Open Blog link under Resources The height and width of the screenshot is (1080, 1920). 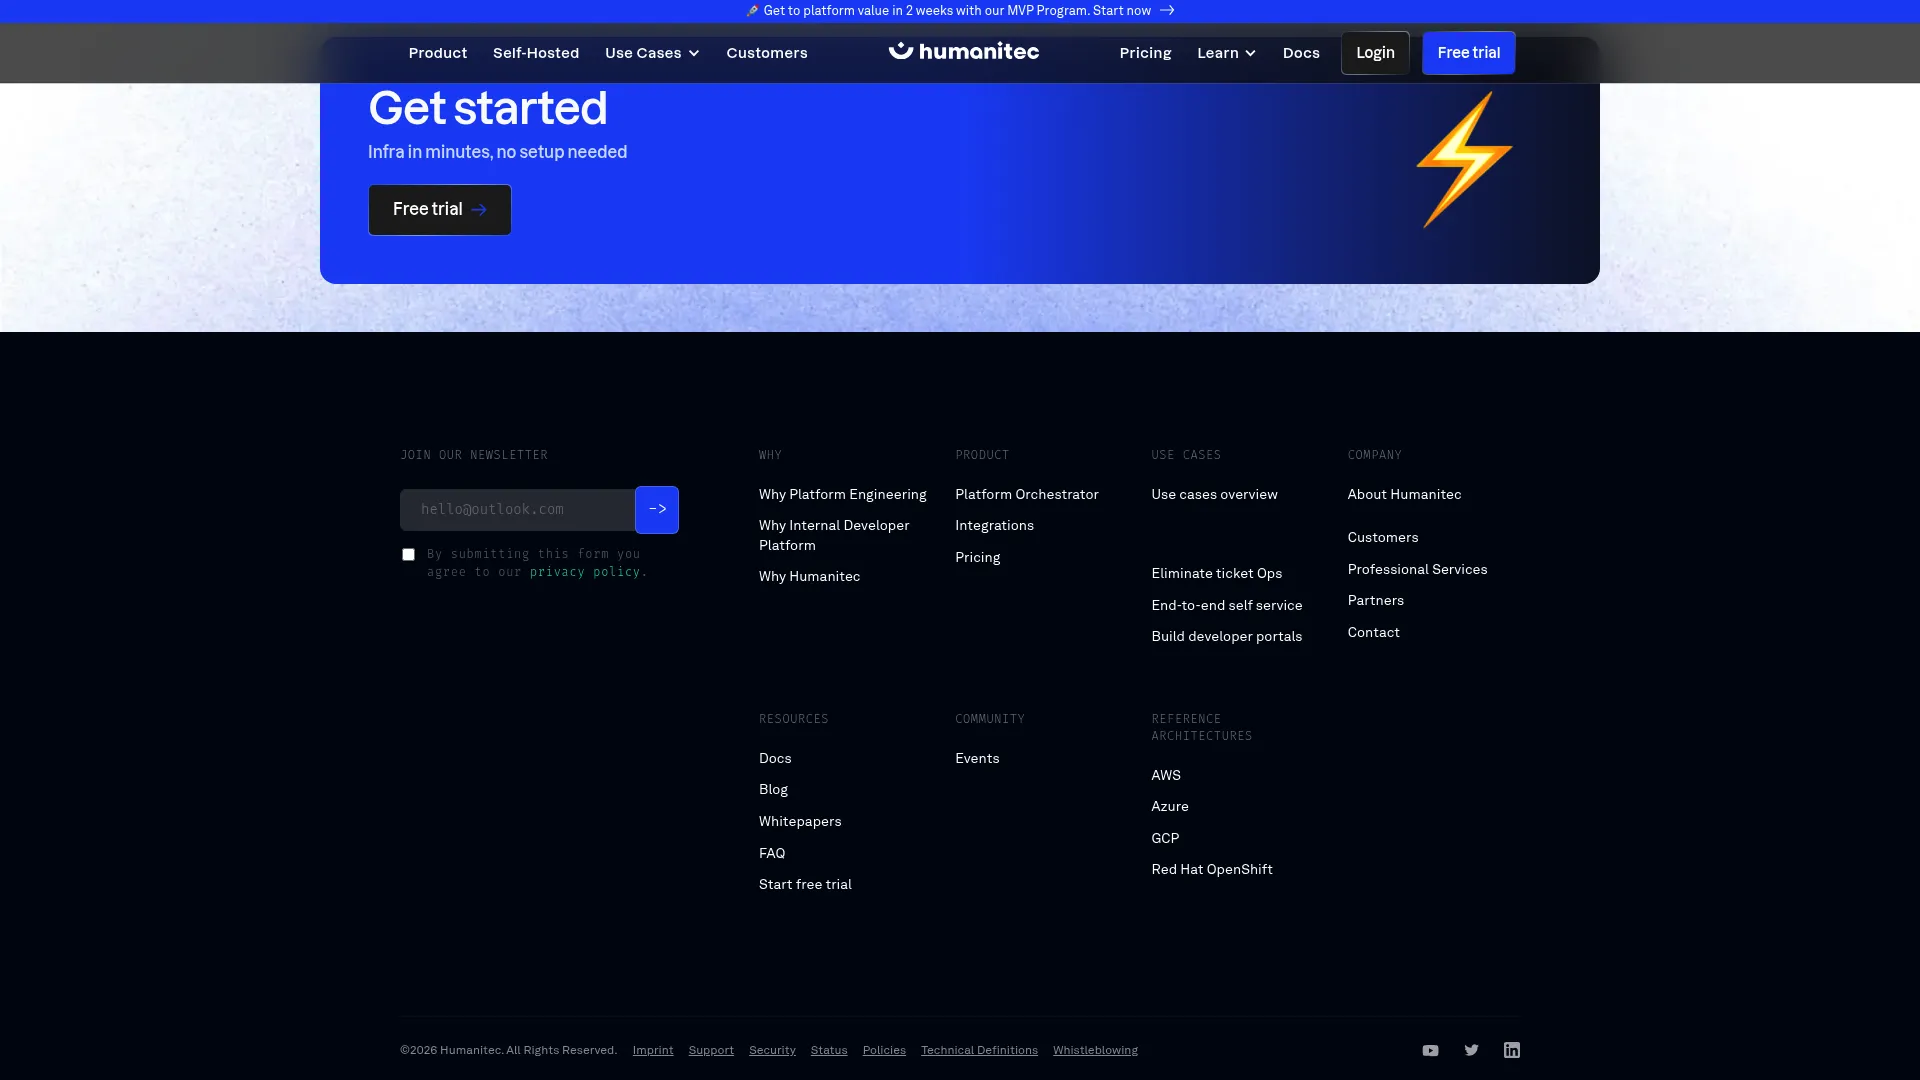[773, 790]
